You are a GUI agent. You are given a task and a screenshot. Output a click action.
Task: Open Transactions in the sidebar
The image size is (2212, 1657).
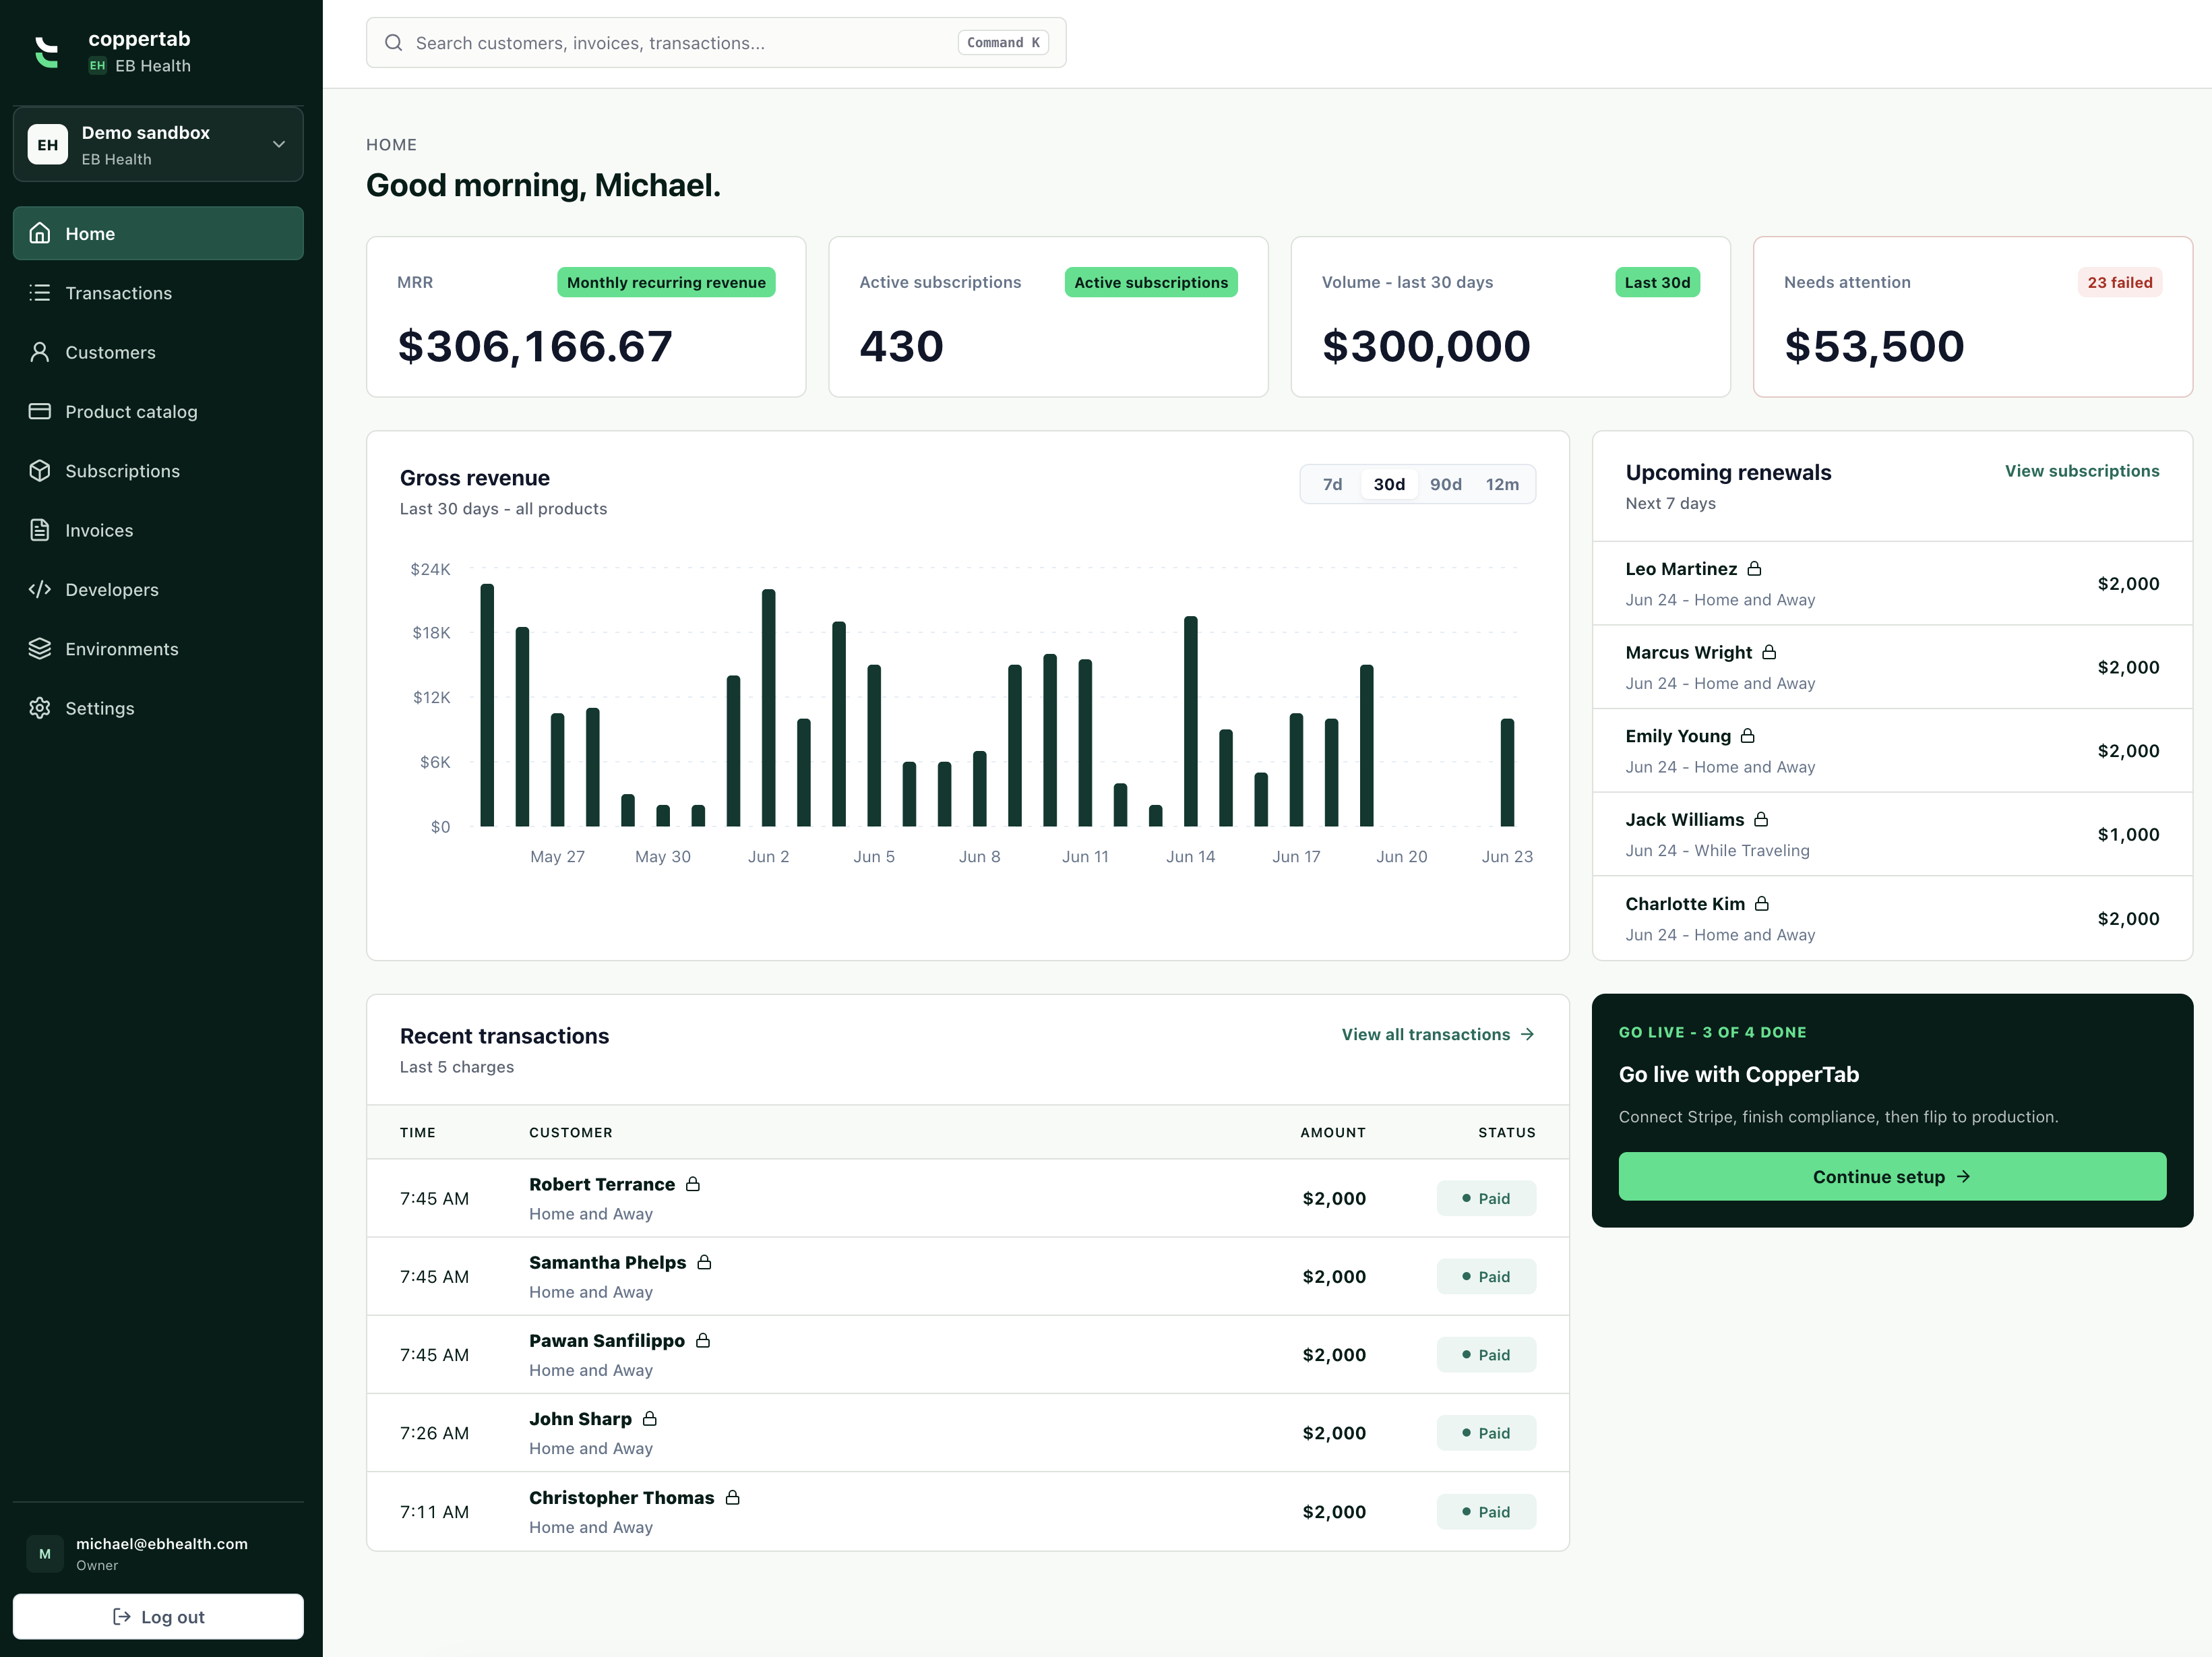click(158, 293)
